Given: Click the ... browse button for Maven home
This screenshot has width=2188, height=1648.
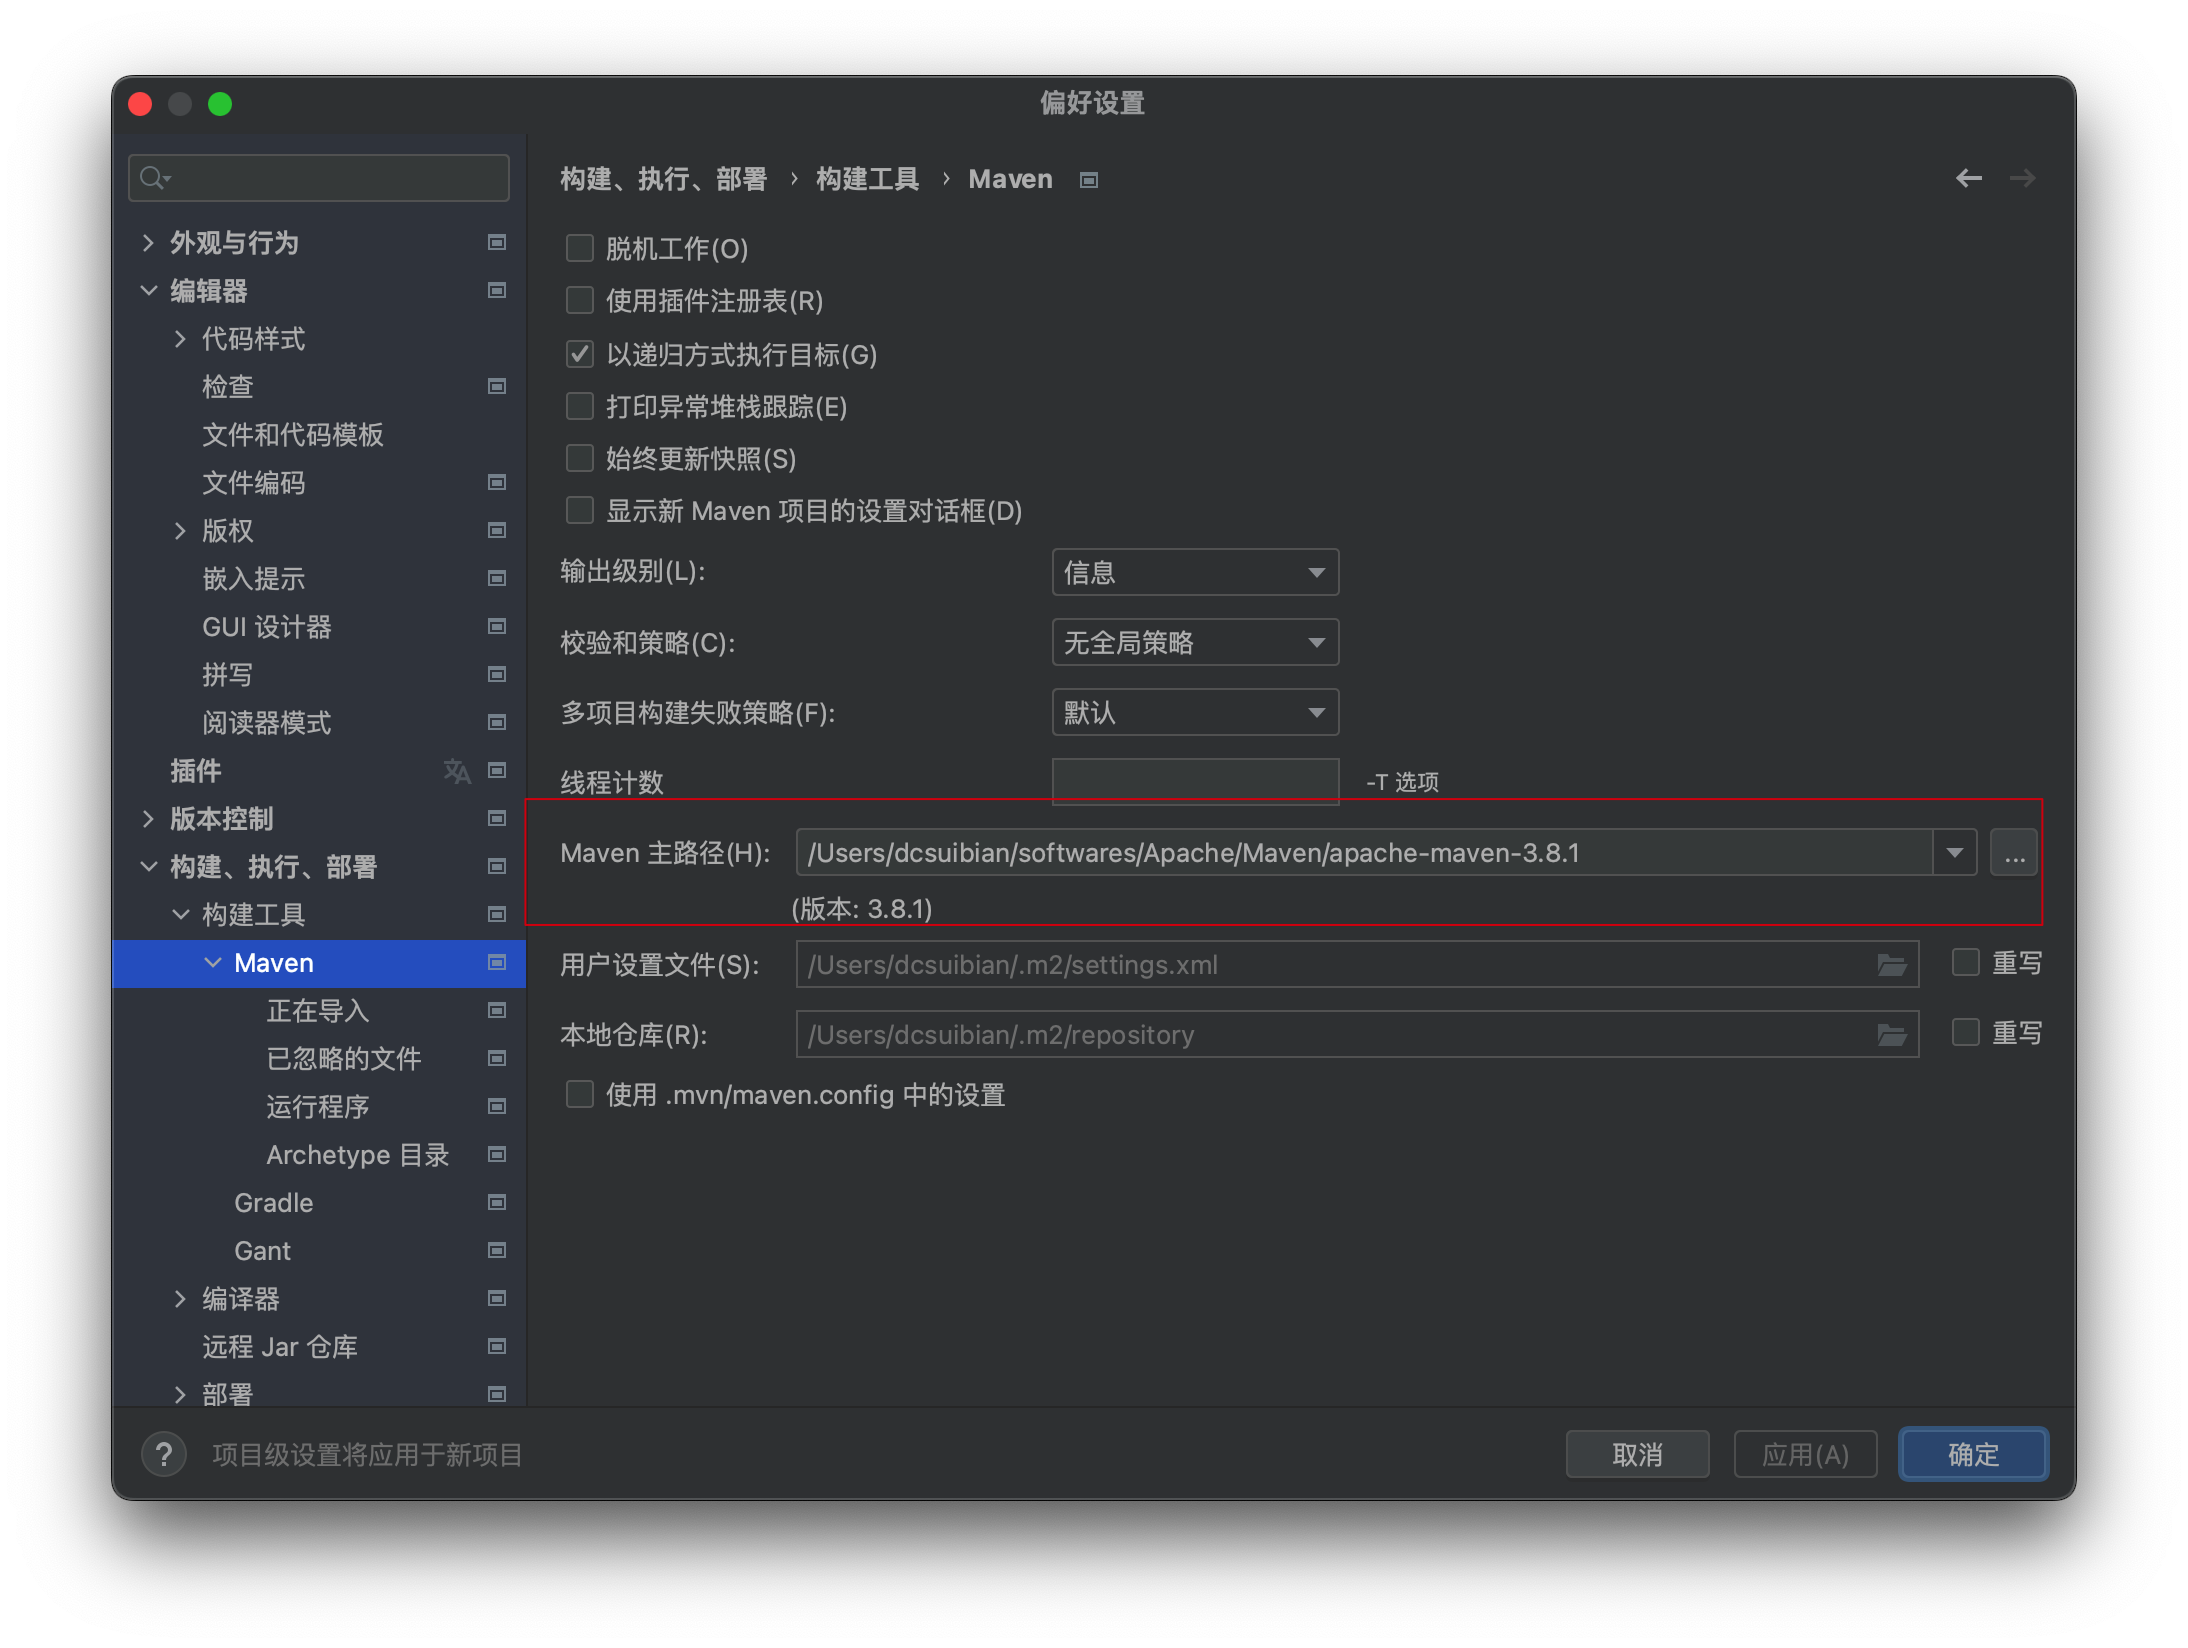Looking at the screenshot, I should click(2014, 853).
